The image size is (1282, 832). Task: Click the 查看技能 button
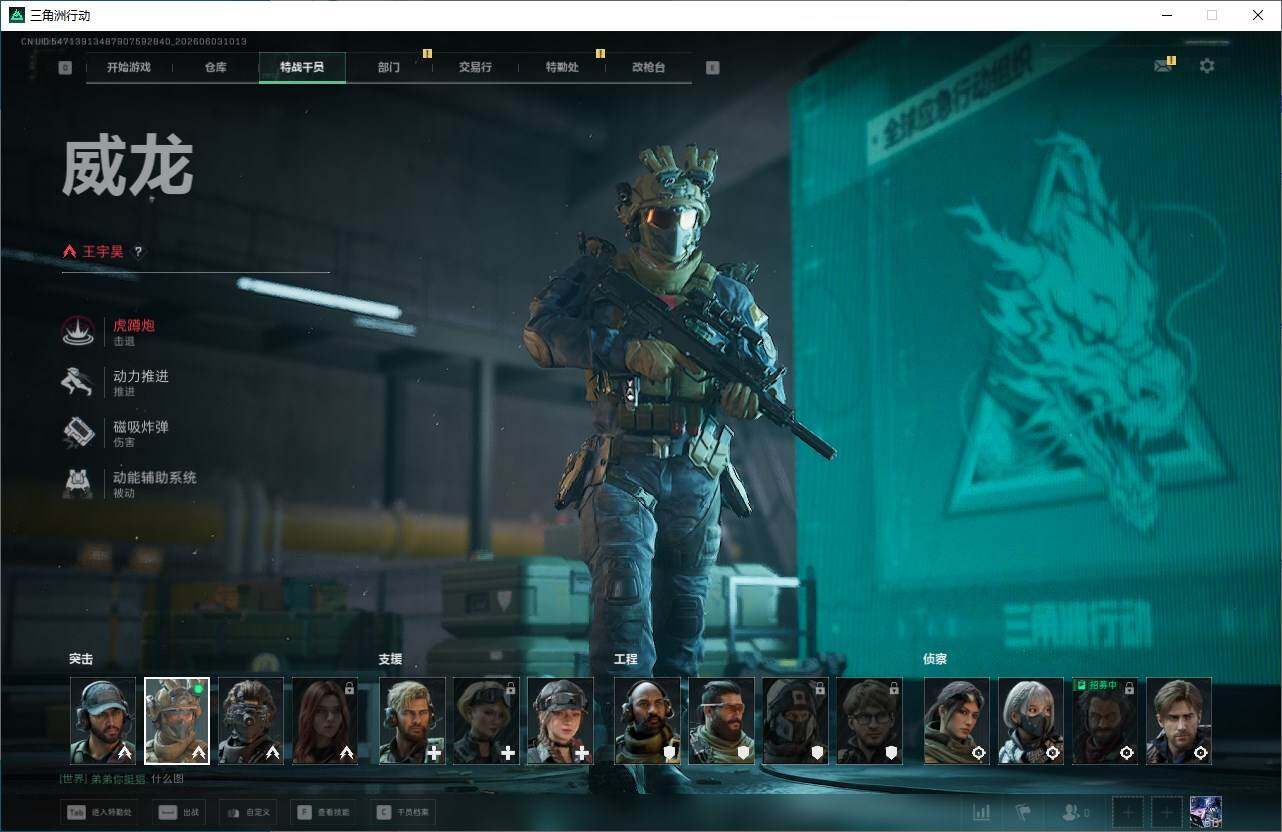[325, 813]
